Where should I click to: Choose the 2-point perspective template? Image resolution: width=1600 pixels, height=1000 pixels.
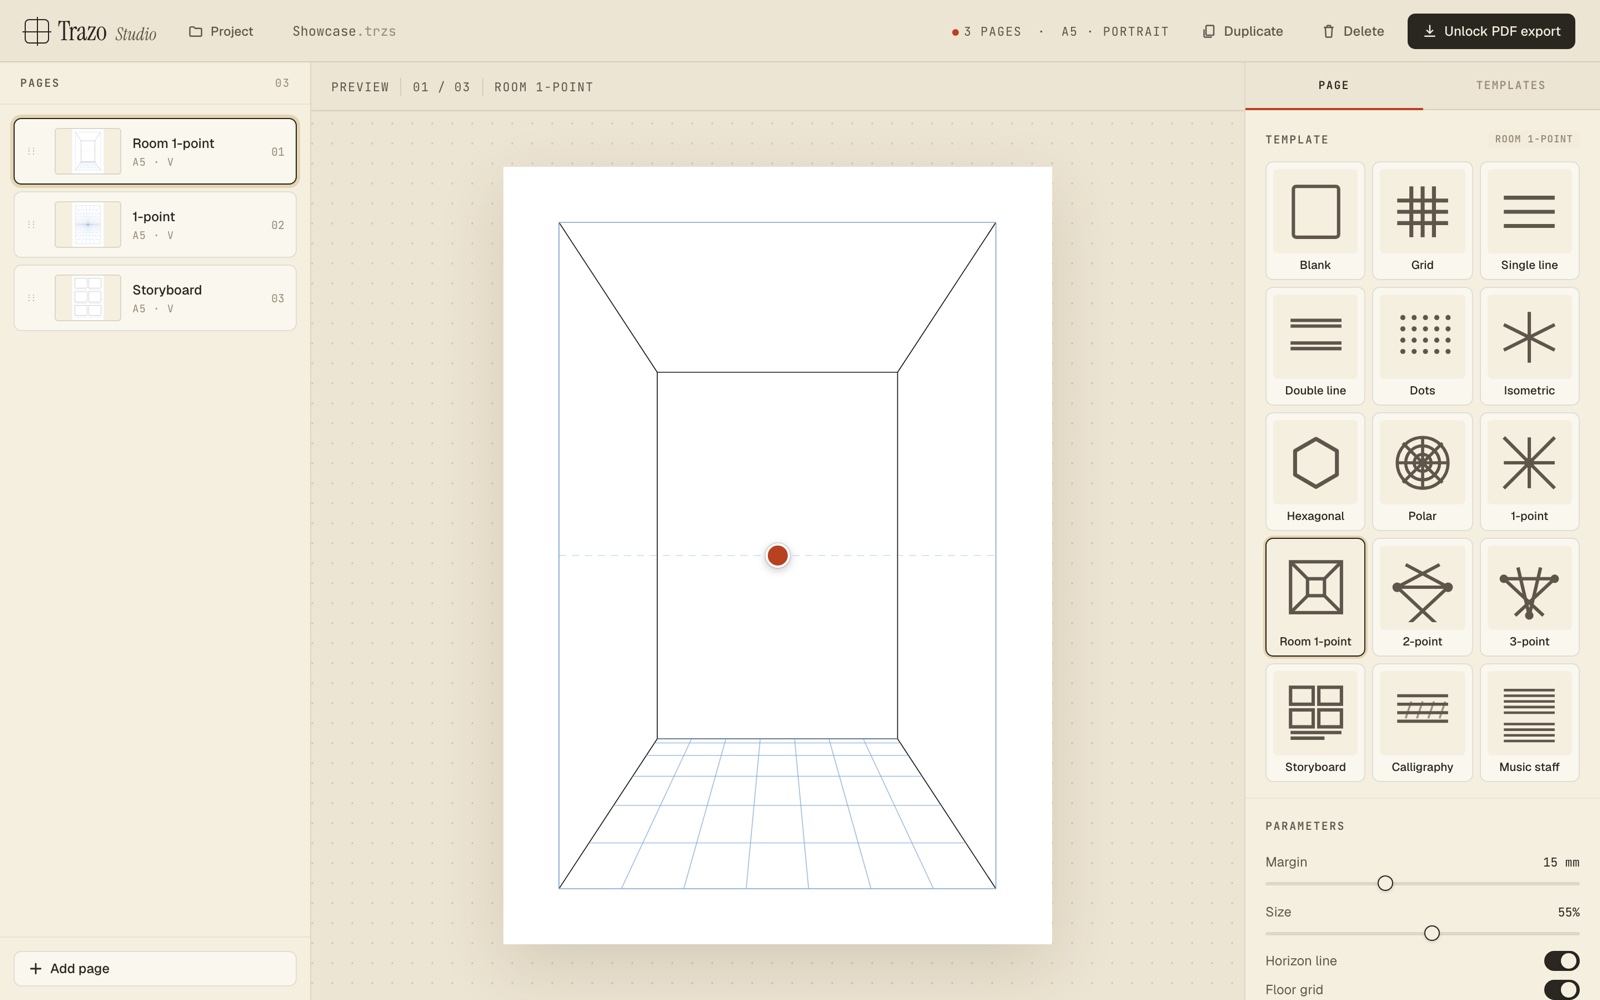tap(1422, 597)
